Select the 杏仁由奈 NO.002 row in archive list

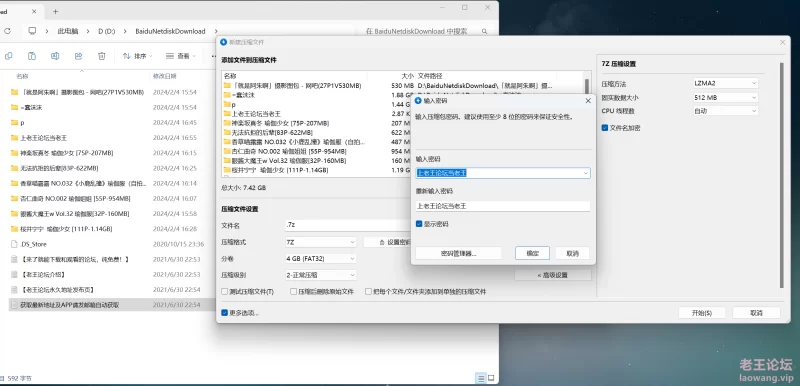pyautogui.click(x=317, y=151)
